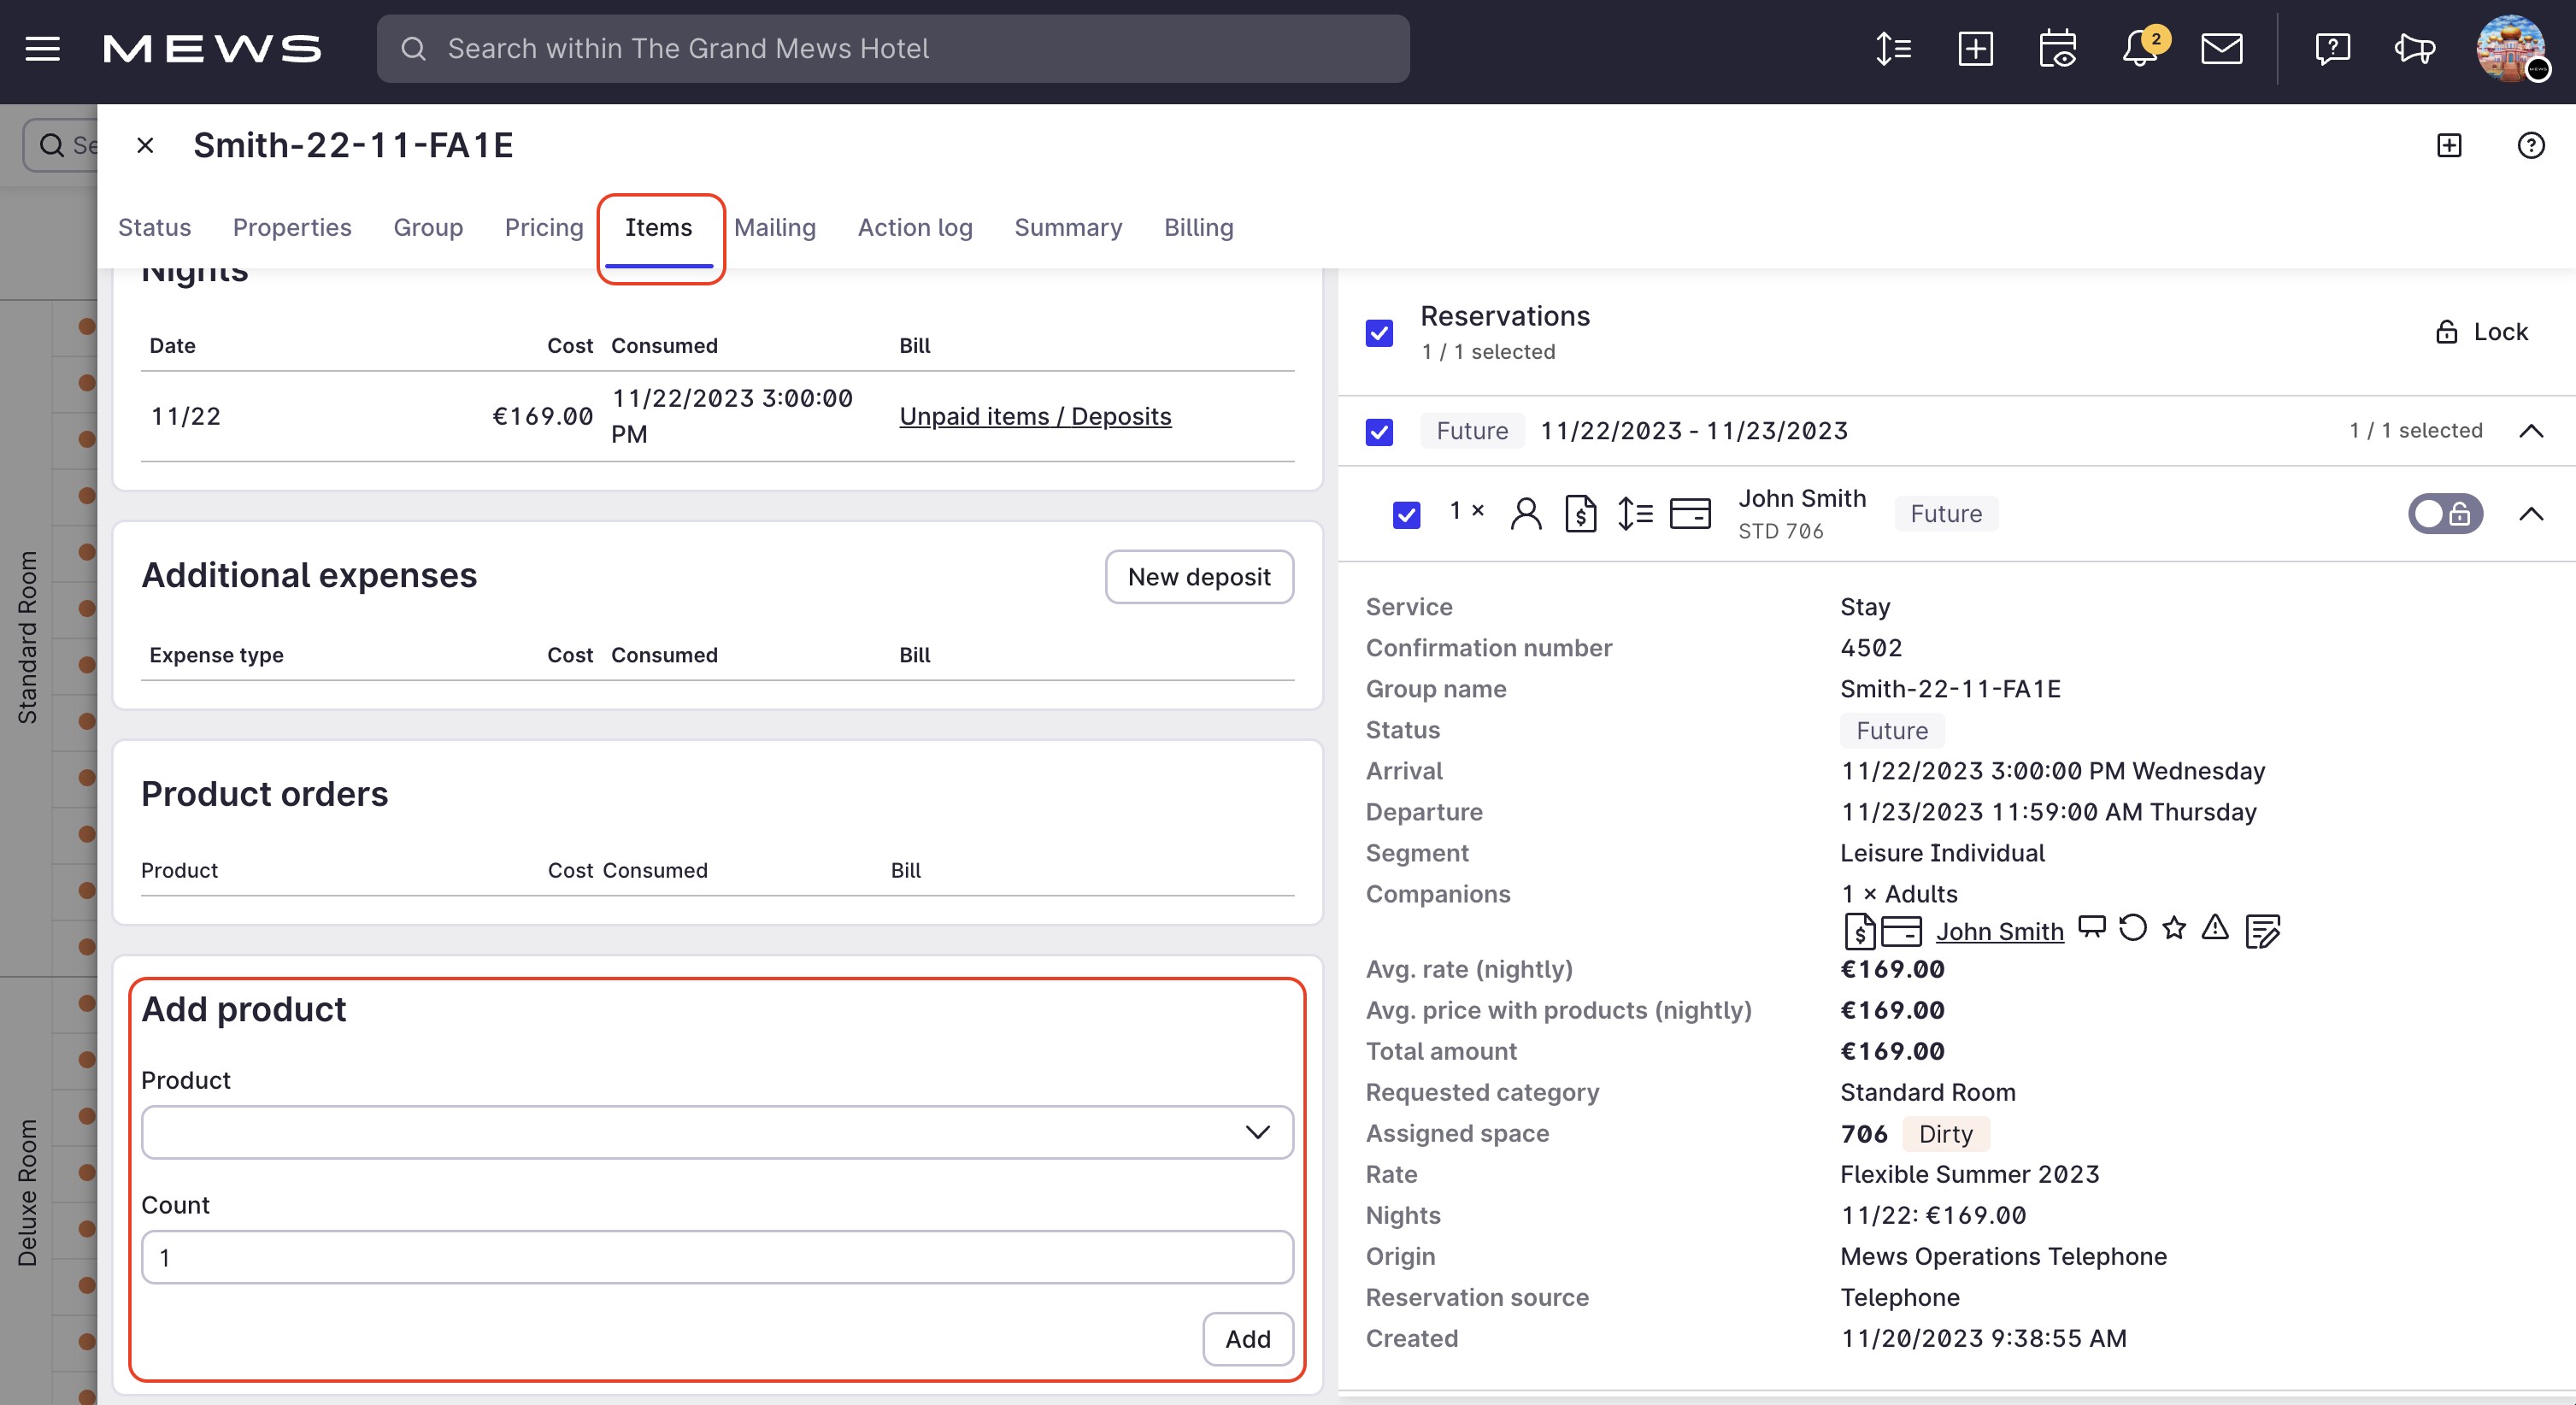Toggle the lock switch for John Smith
2576x1405 pixels.
pos(2444,514)
